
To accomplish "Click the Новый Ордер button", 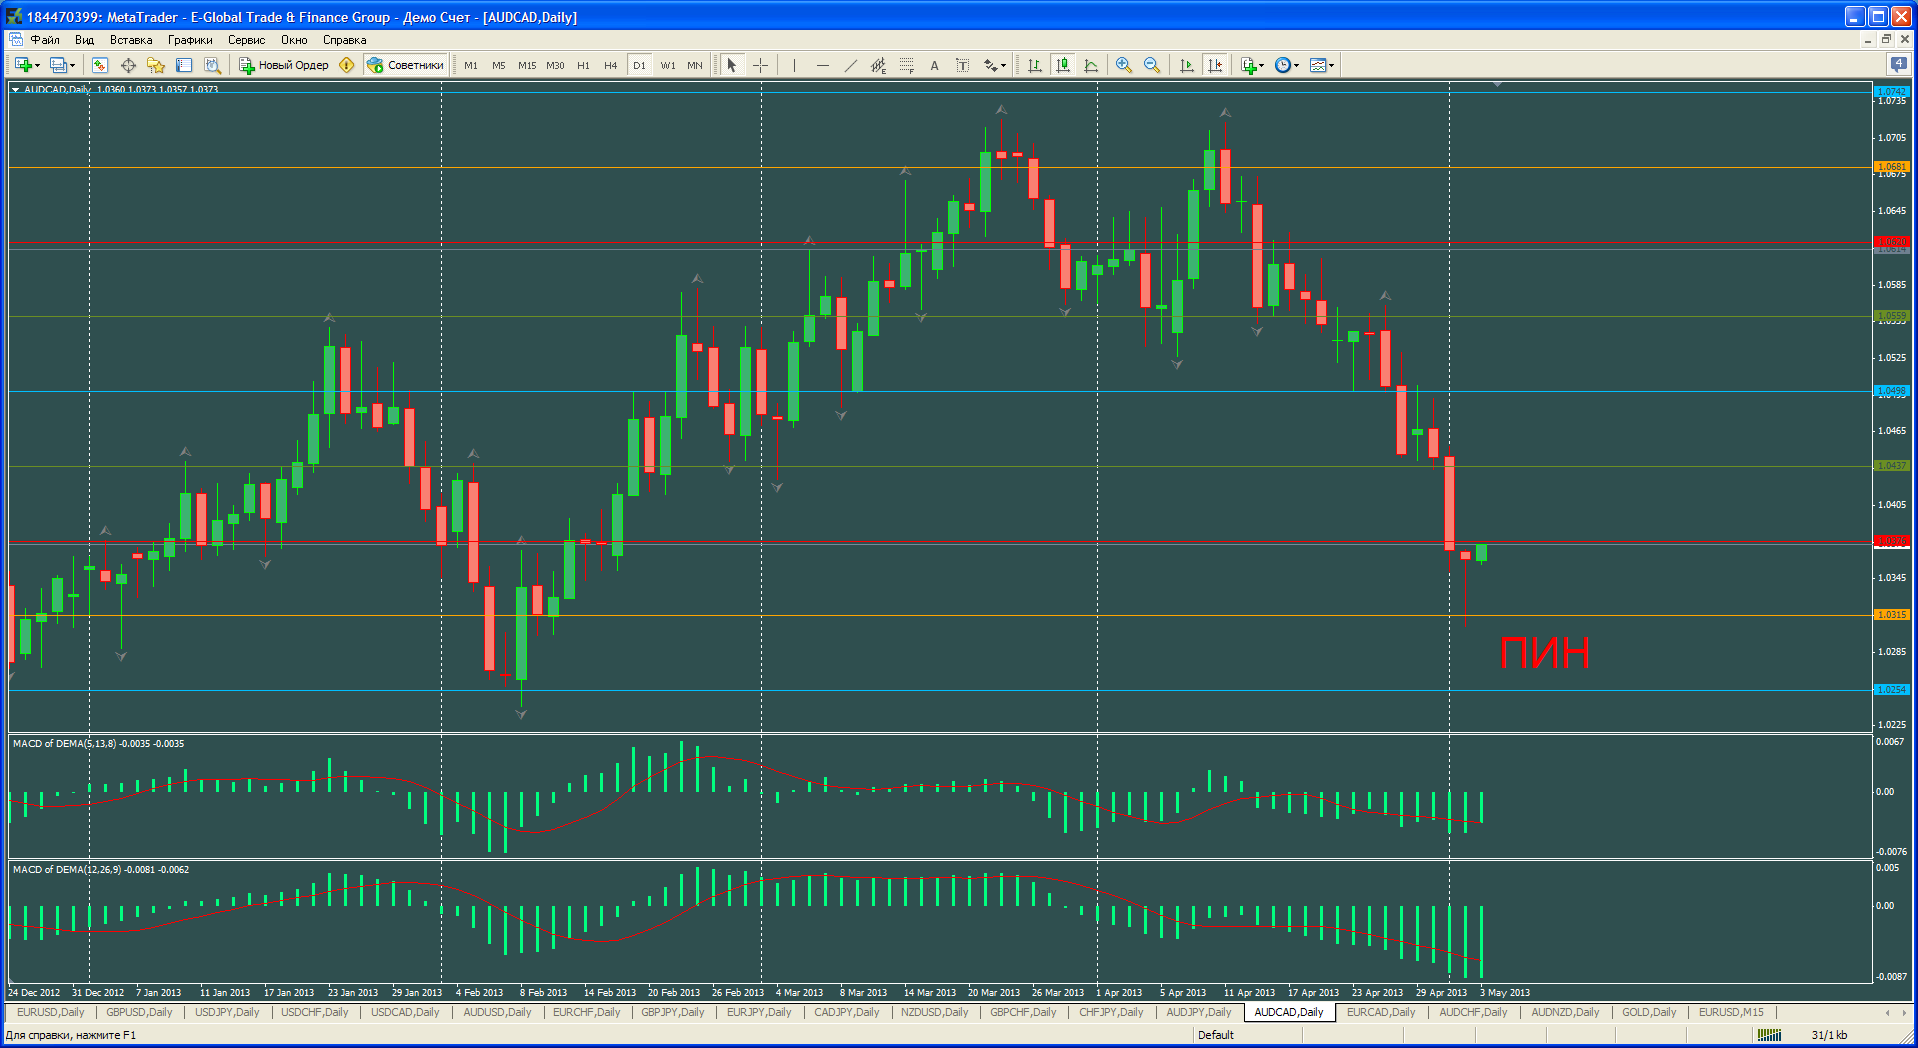I will [x=284, y=65].
